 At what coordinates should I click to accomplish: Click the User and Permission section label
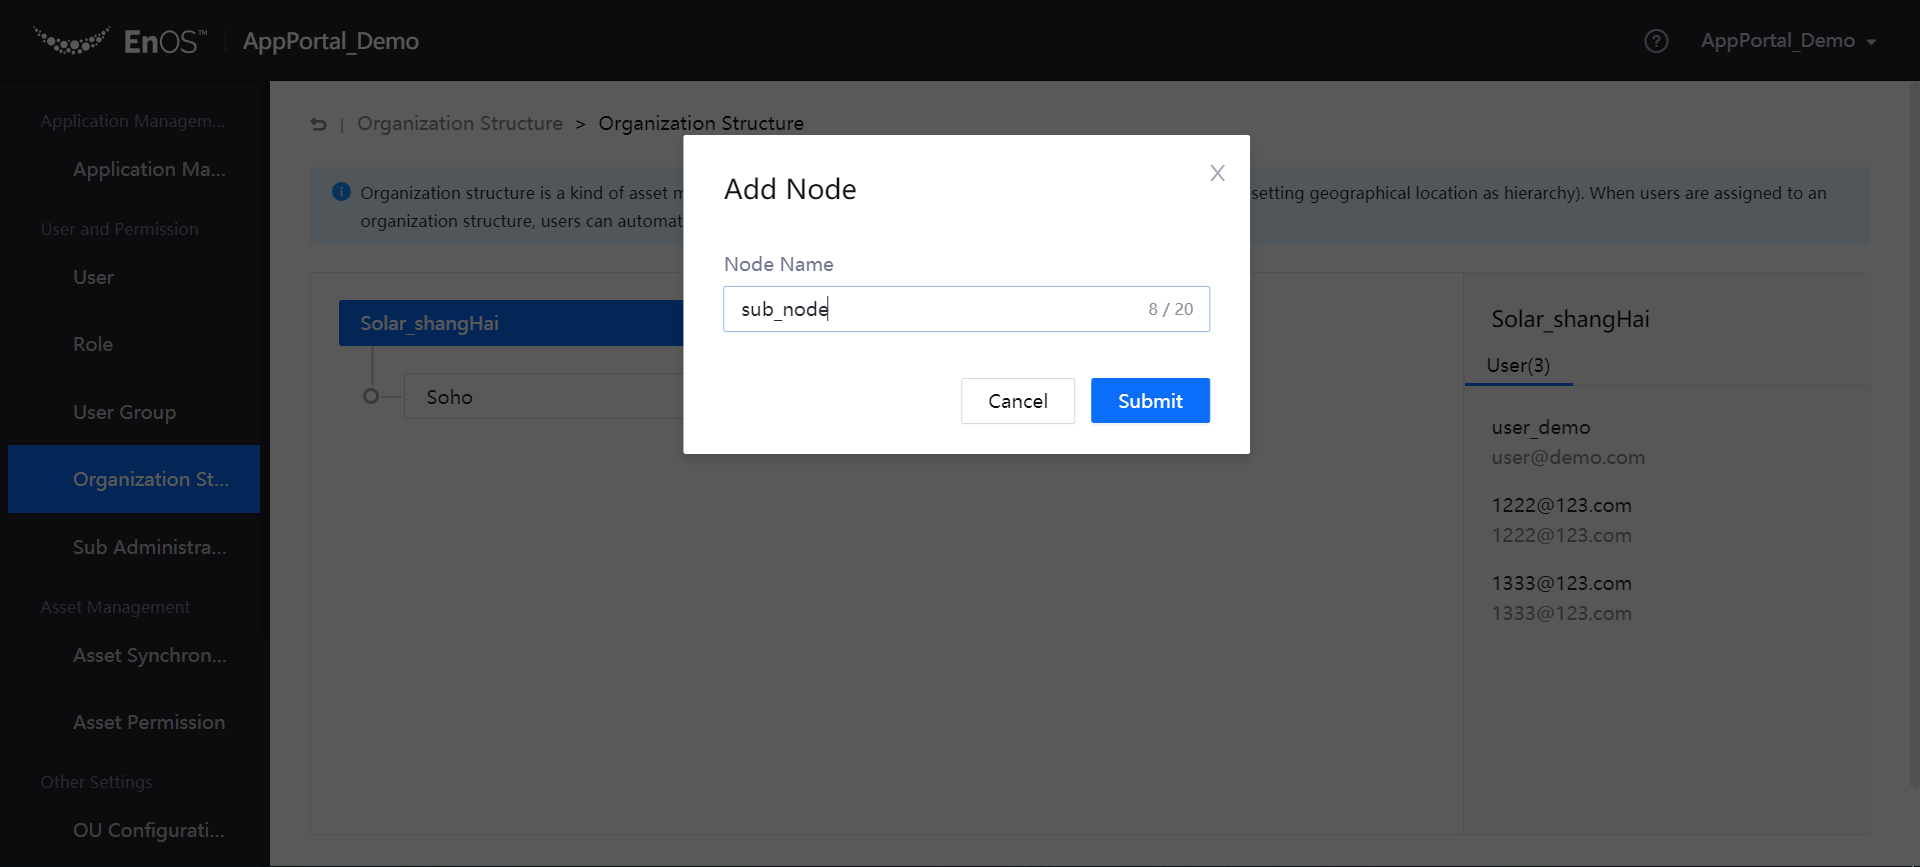click(x=119, y=229)
